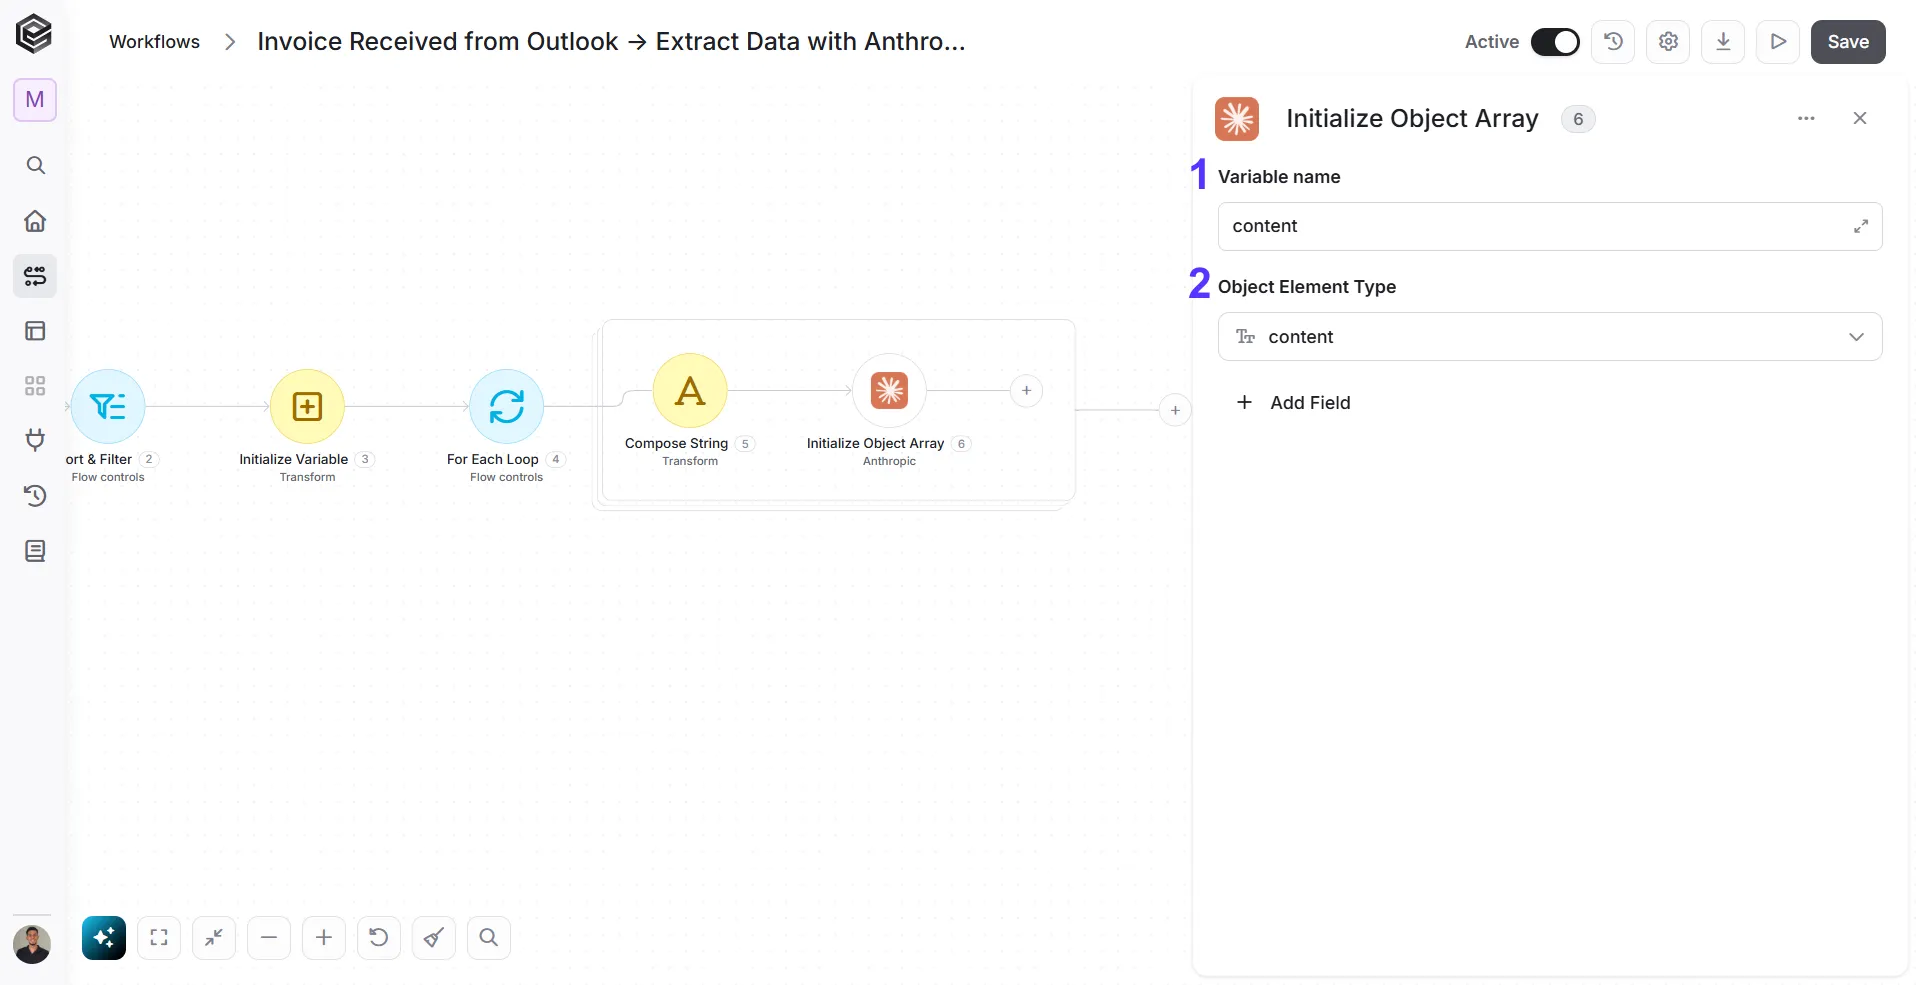This screenshot has width=1916, height=985.
Task: Expand Variable name field editor icon
Action: 1861,227
